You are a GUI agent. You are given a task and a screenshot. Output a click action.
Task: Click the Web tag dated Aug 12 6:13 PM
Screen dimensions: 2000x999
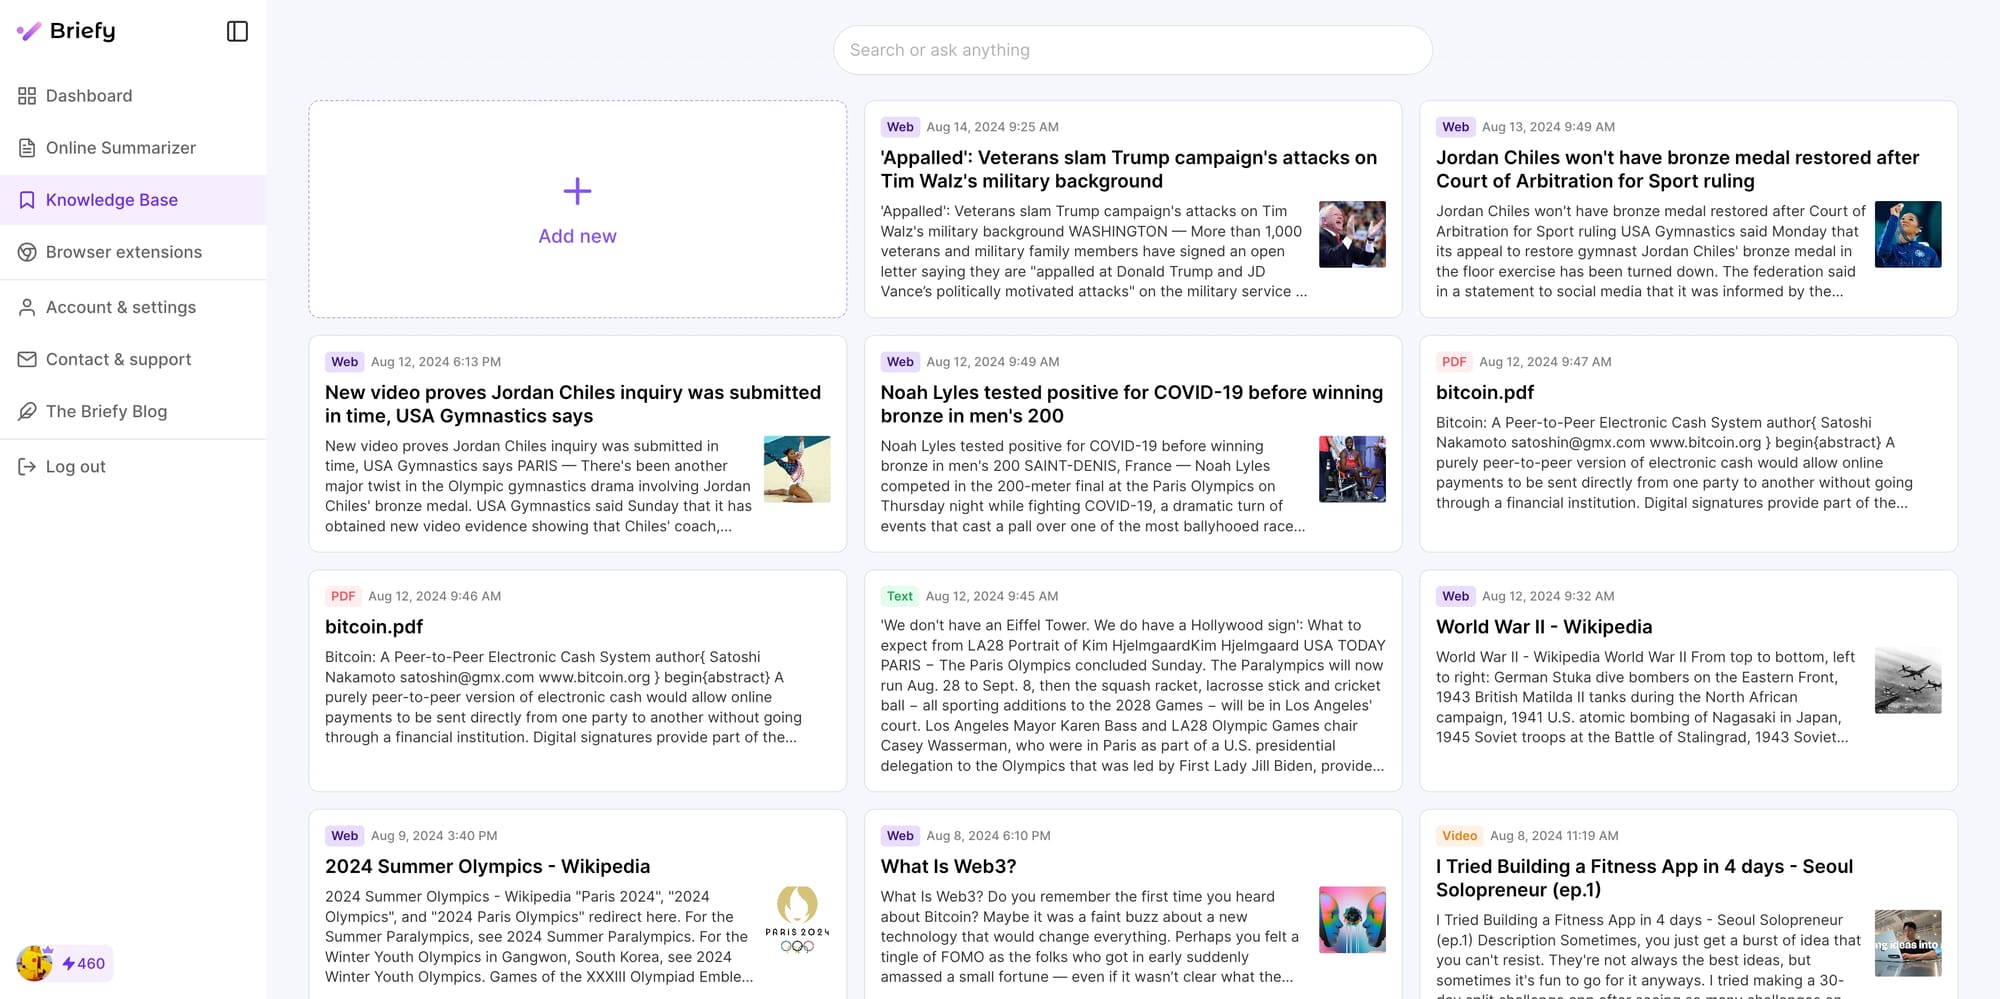pos(345,362)
